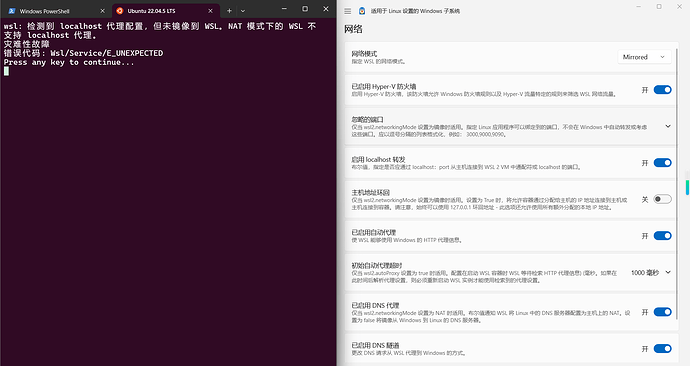Click the 灾难性故障 error text in terminal

(27, 44)
